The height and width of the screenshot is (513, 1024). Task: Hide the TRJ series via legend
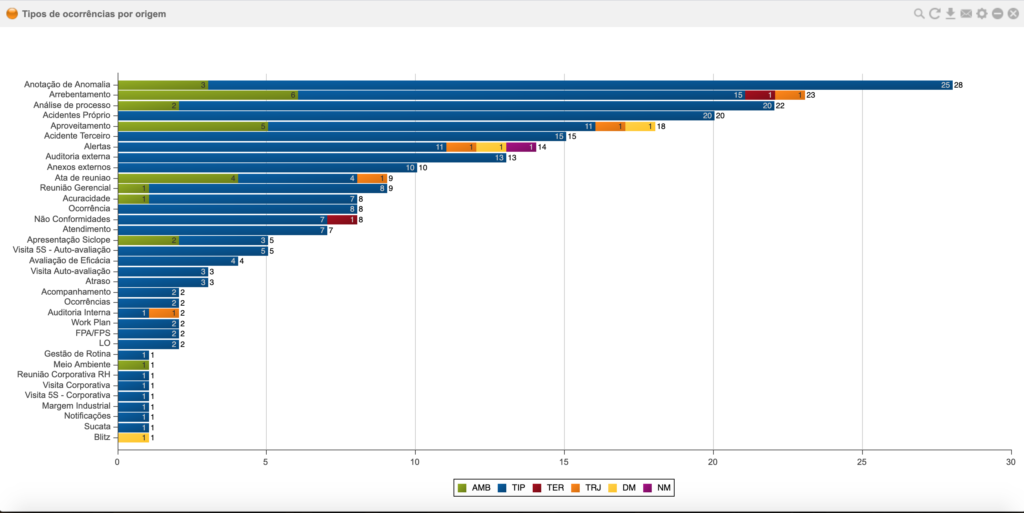(x=586, y=488)
